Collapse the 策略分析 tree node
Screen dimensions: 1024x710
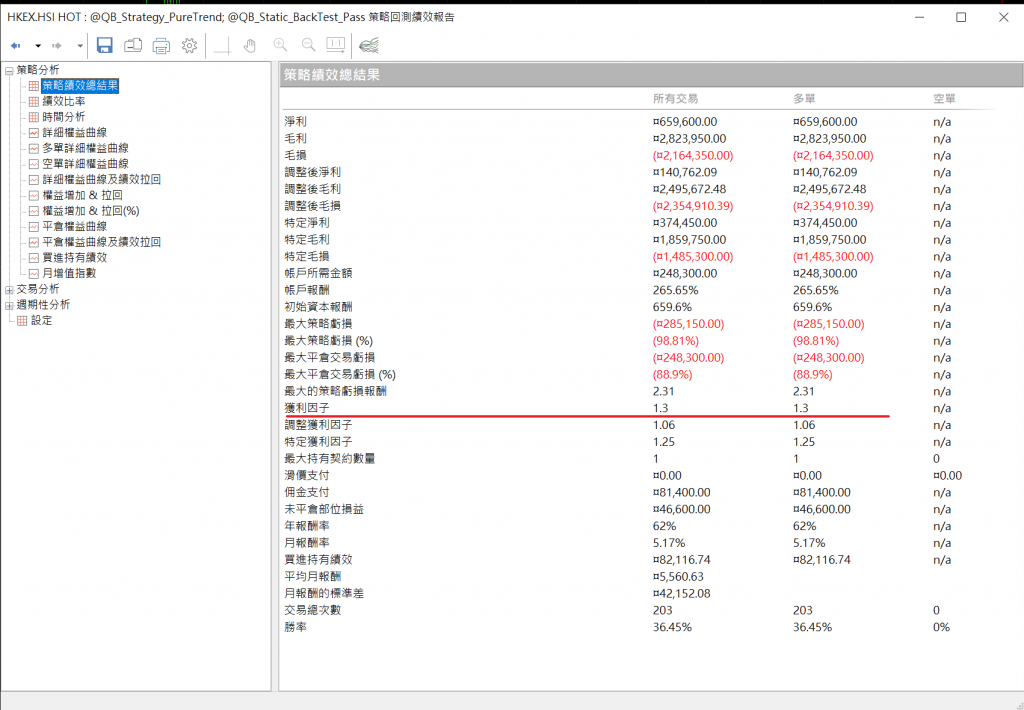[9, 70]
